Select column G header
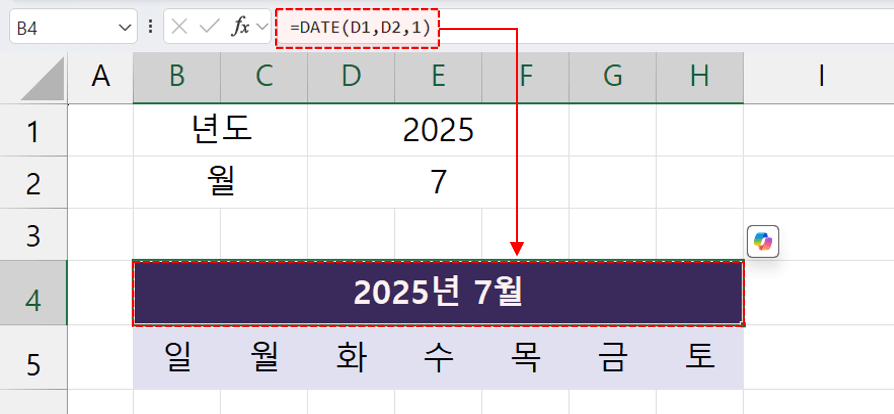The width and height of the screenshot is (894, 414). 613,78
